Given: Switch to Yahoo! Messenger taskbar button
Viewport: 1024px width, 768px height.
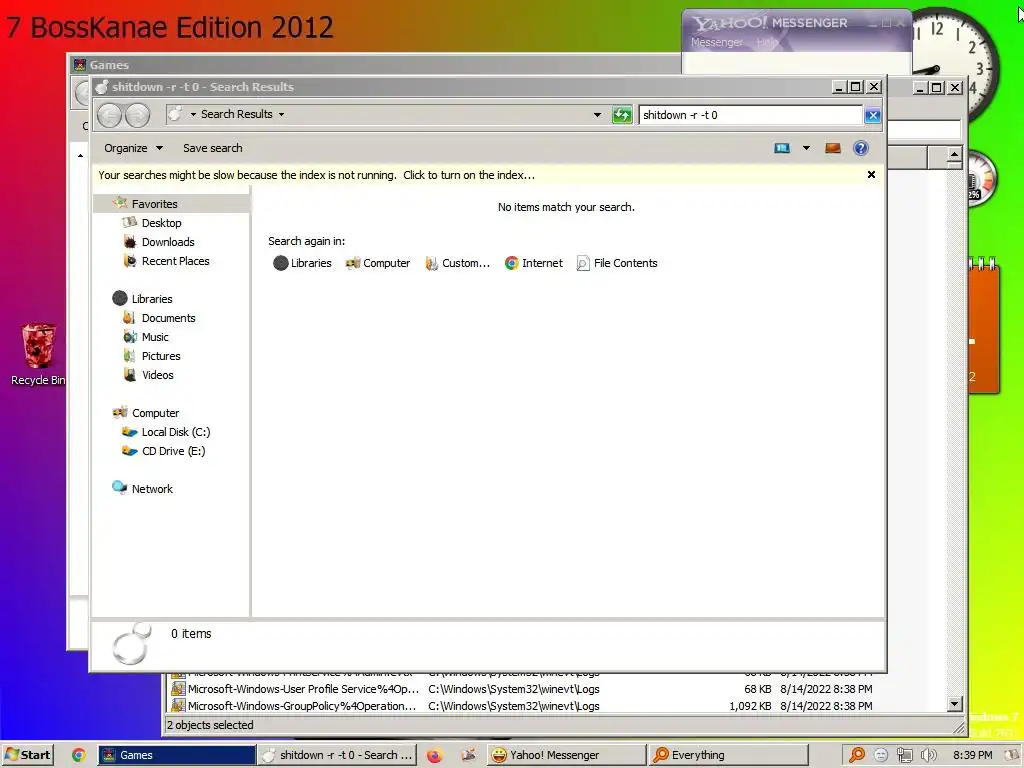Looking at the screenshot, I should (566, 755).
